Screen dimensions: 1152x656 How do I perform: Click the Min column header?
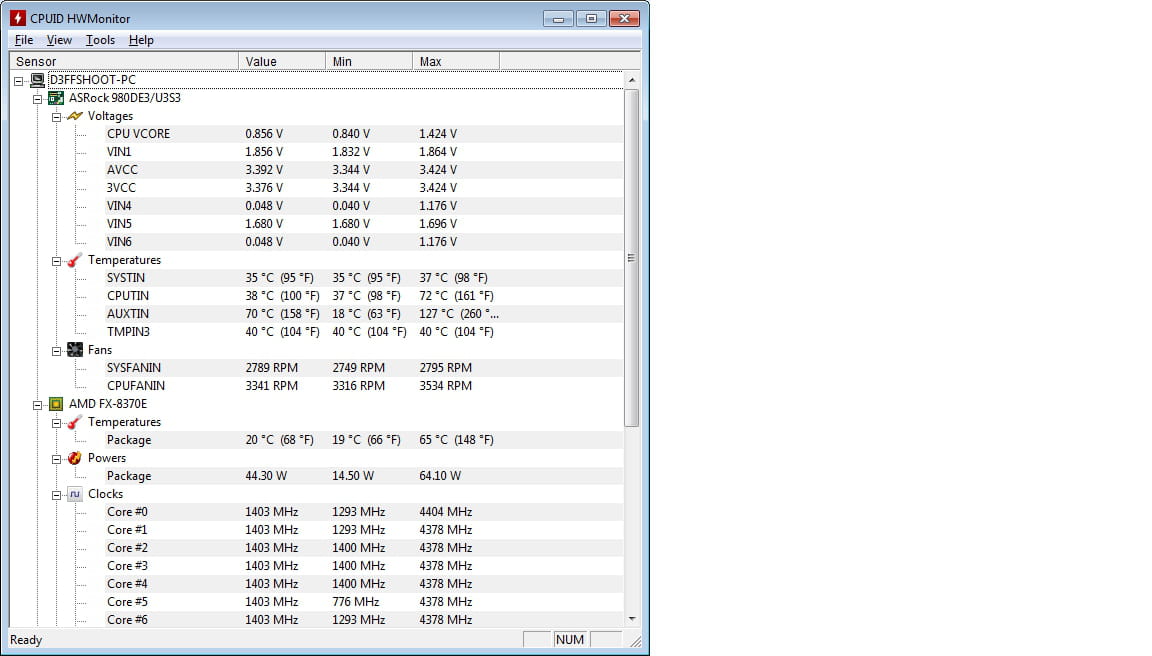click(x=369, y=62)
